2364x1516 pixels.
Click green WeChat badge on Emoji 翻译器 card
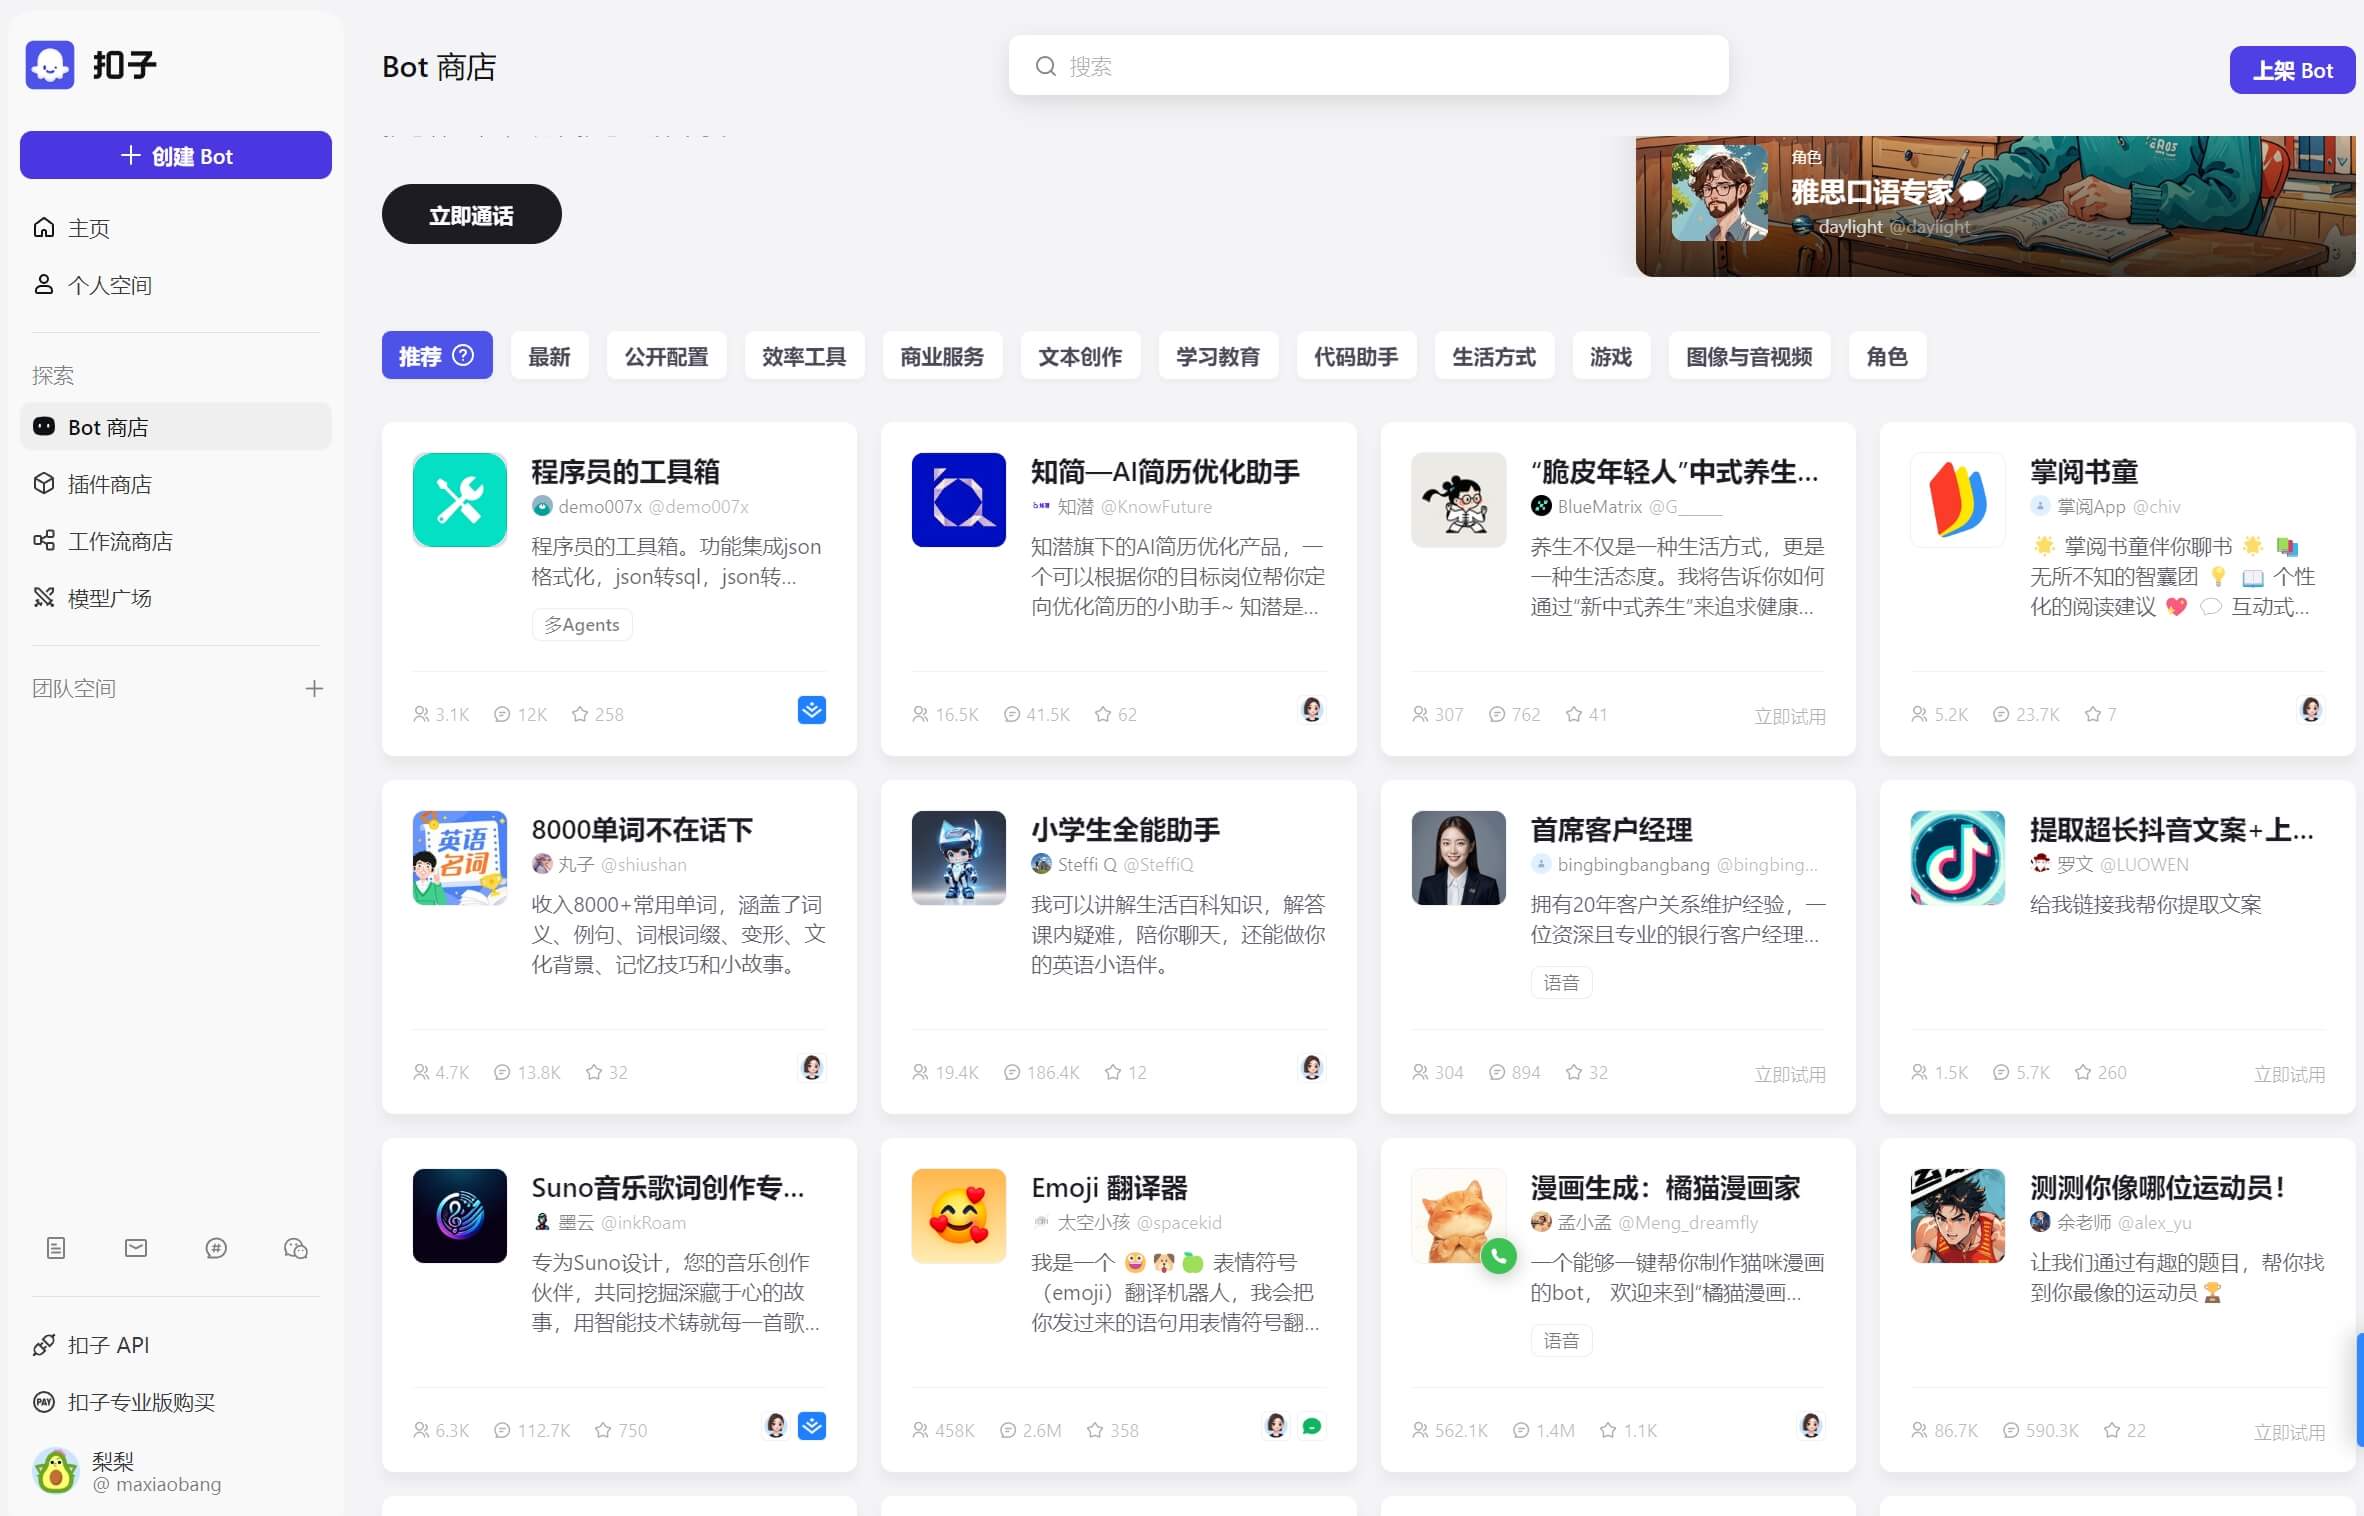(1312, 1426)
